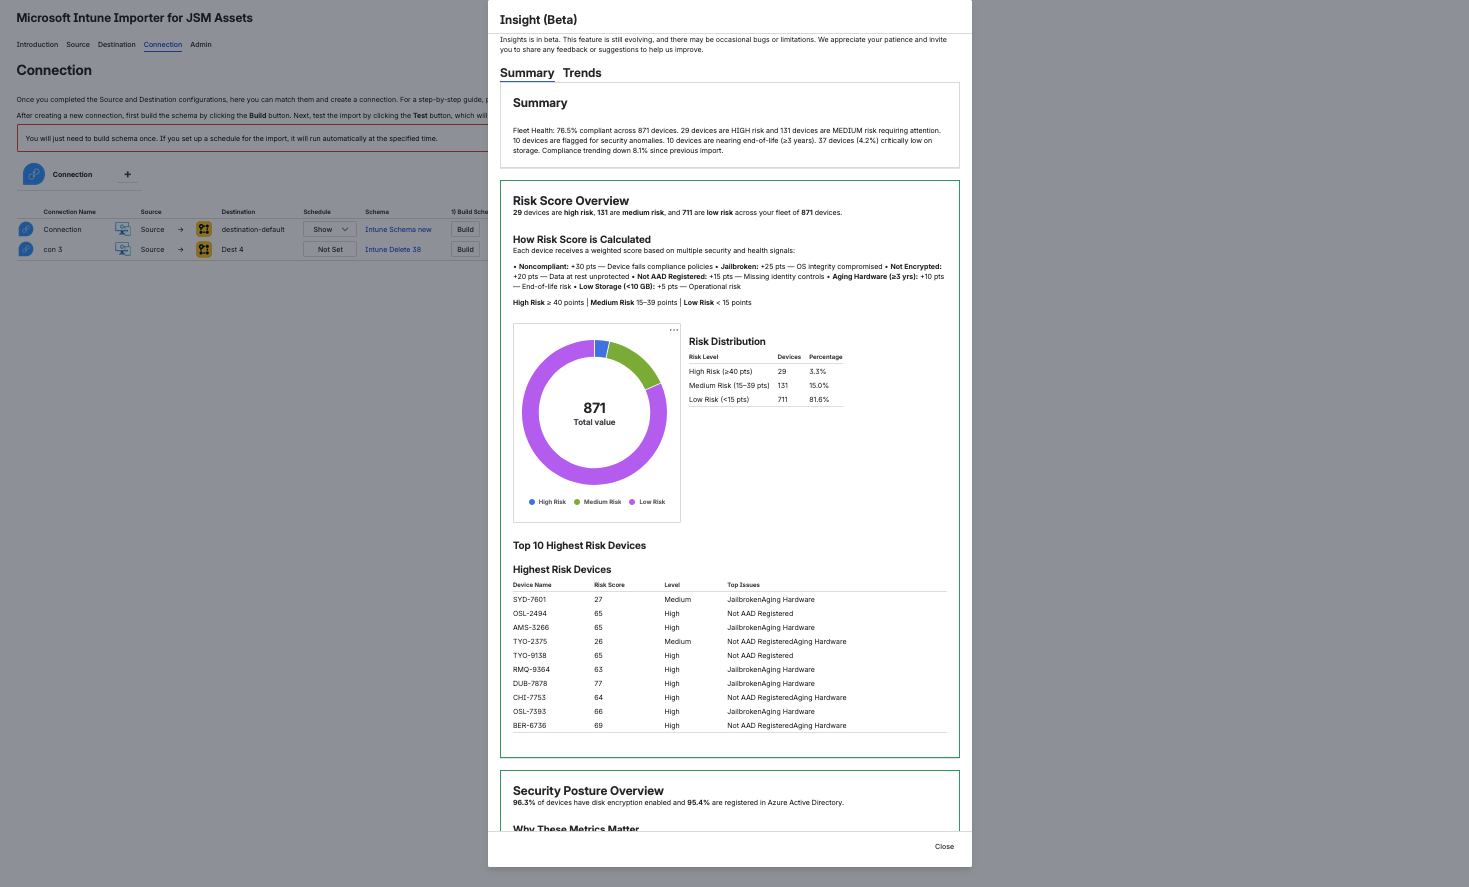
Task: Open the Introduction tab
Action: tap(38, 45)
